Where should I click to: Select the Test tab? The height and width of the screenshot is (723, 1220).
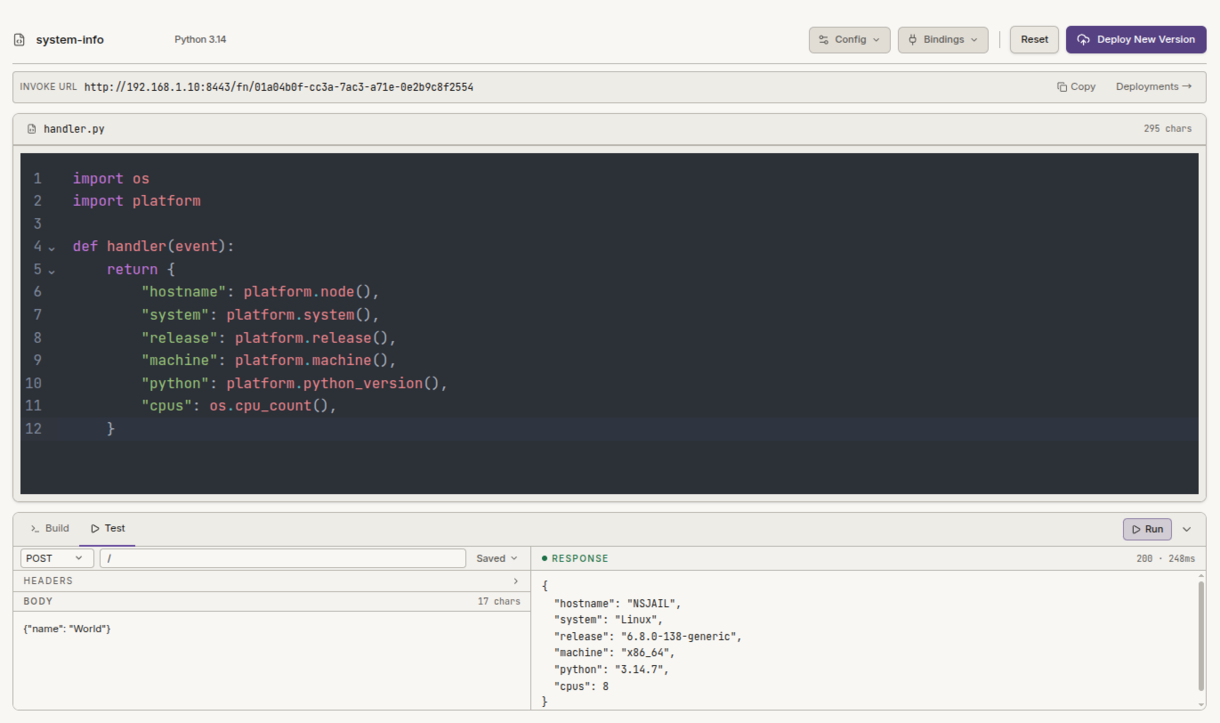coord(108,528)
